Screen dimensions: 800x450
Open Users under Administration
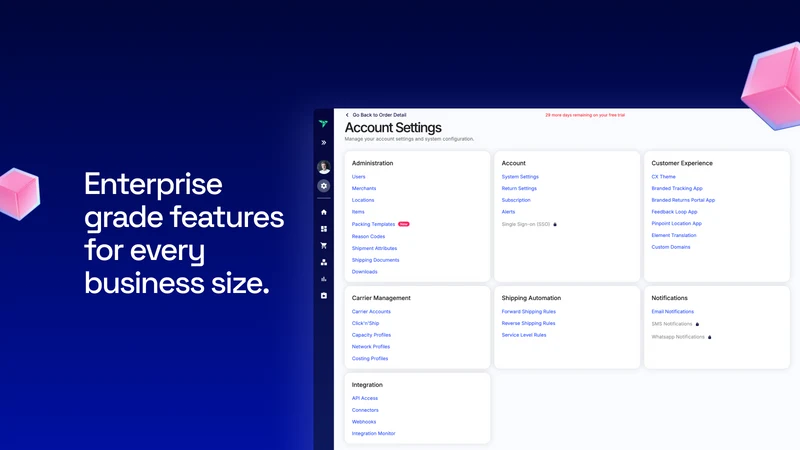point(358,177)
